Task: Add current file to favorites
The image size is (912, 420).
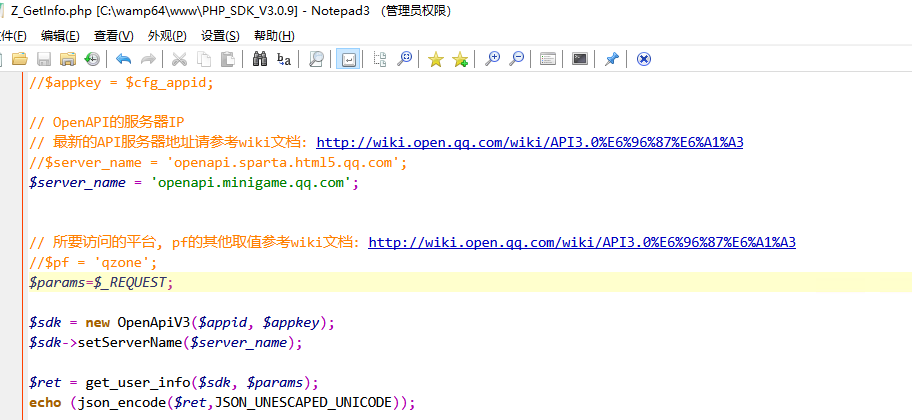Action: (460, 59)
